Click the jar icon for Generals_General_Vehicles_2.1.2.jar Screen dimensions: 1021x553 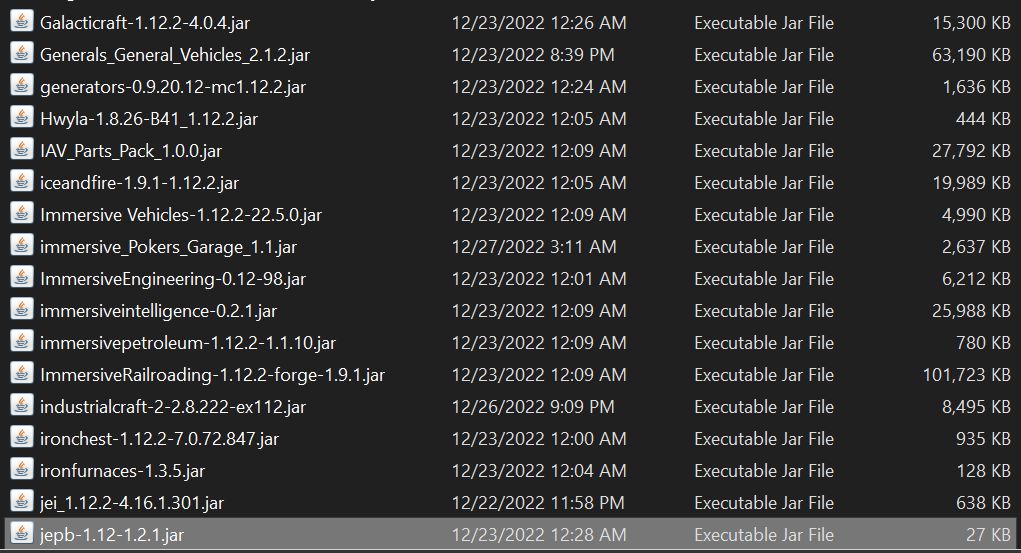(x=21, y=53)
